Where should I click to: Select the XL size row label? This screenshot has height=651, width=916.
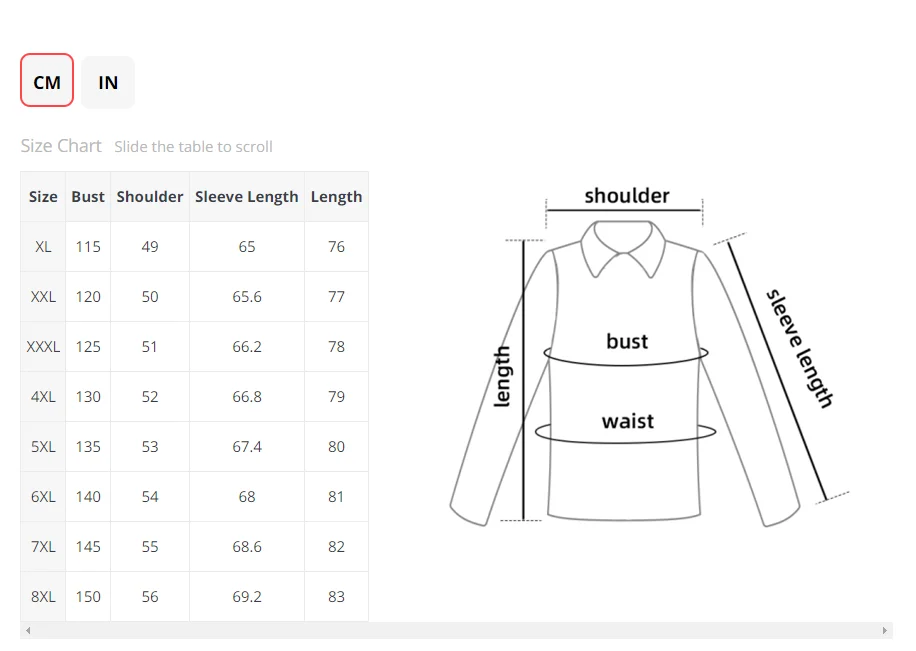click(x=43, y=247)
